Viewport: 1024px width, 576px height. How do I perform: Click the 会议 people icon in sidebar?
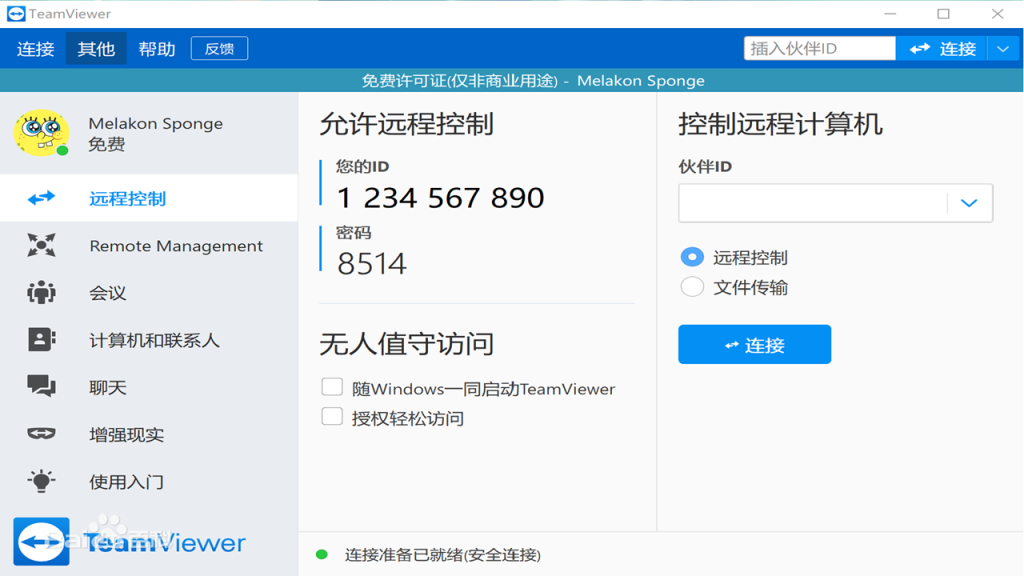41,293
